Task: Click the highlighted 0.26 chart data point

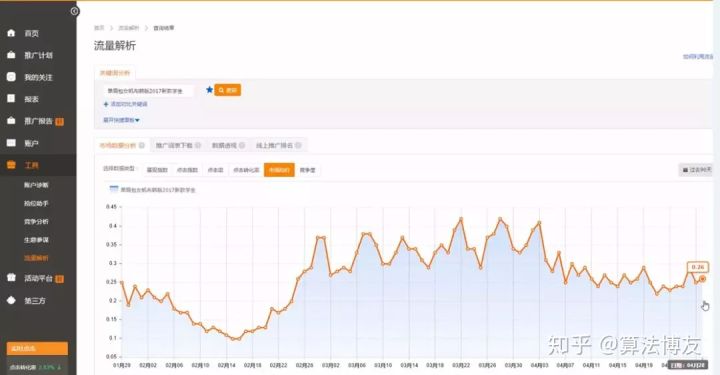Action: coord(702,279)
